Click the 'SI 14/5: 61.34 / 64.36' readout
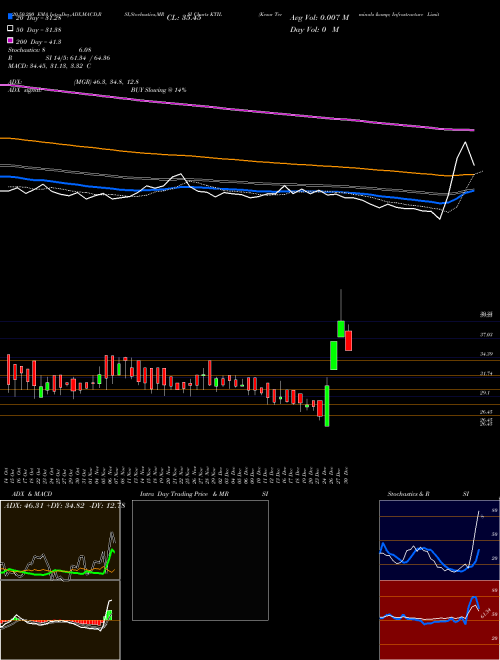 [78, 58]
